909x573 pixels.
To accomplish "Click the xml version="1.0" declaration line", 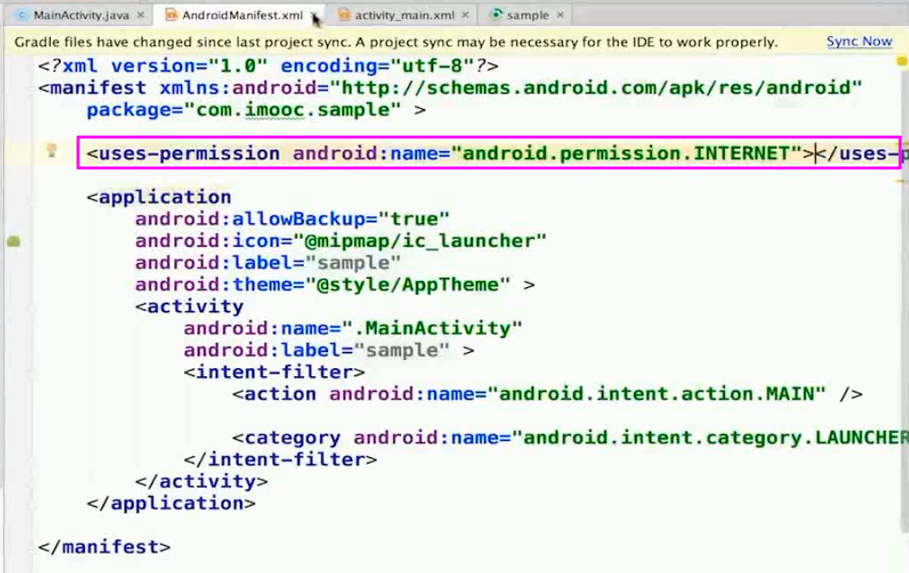I will [268, 66].
